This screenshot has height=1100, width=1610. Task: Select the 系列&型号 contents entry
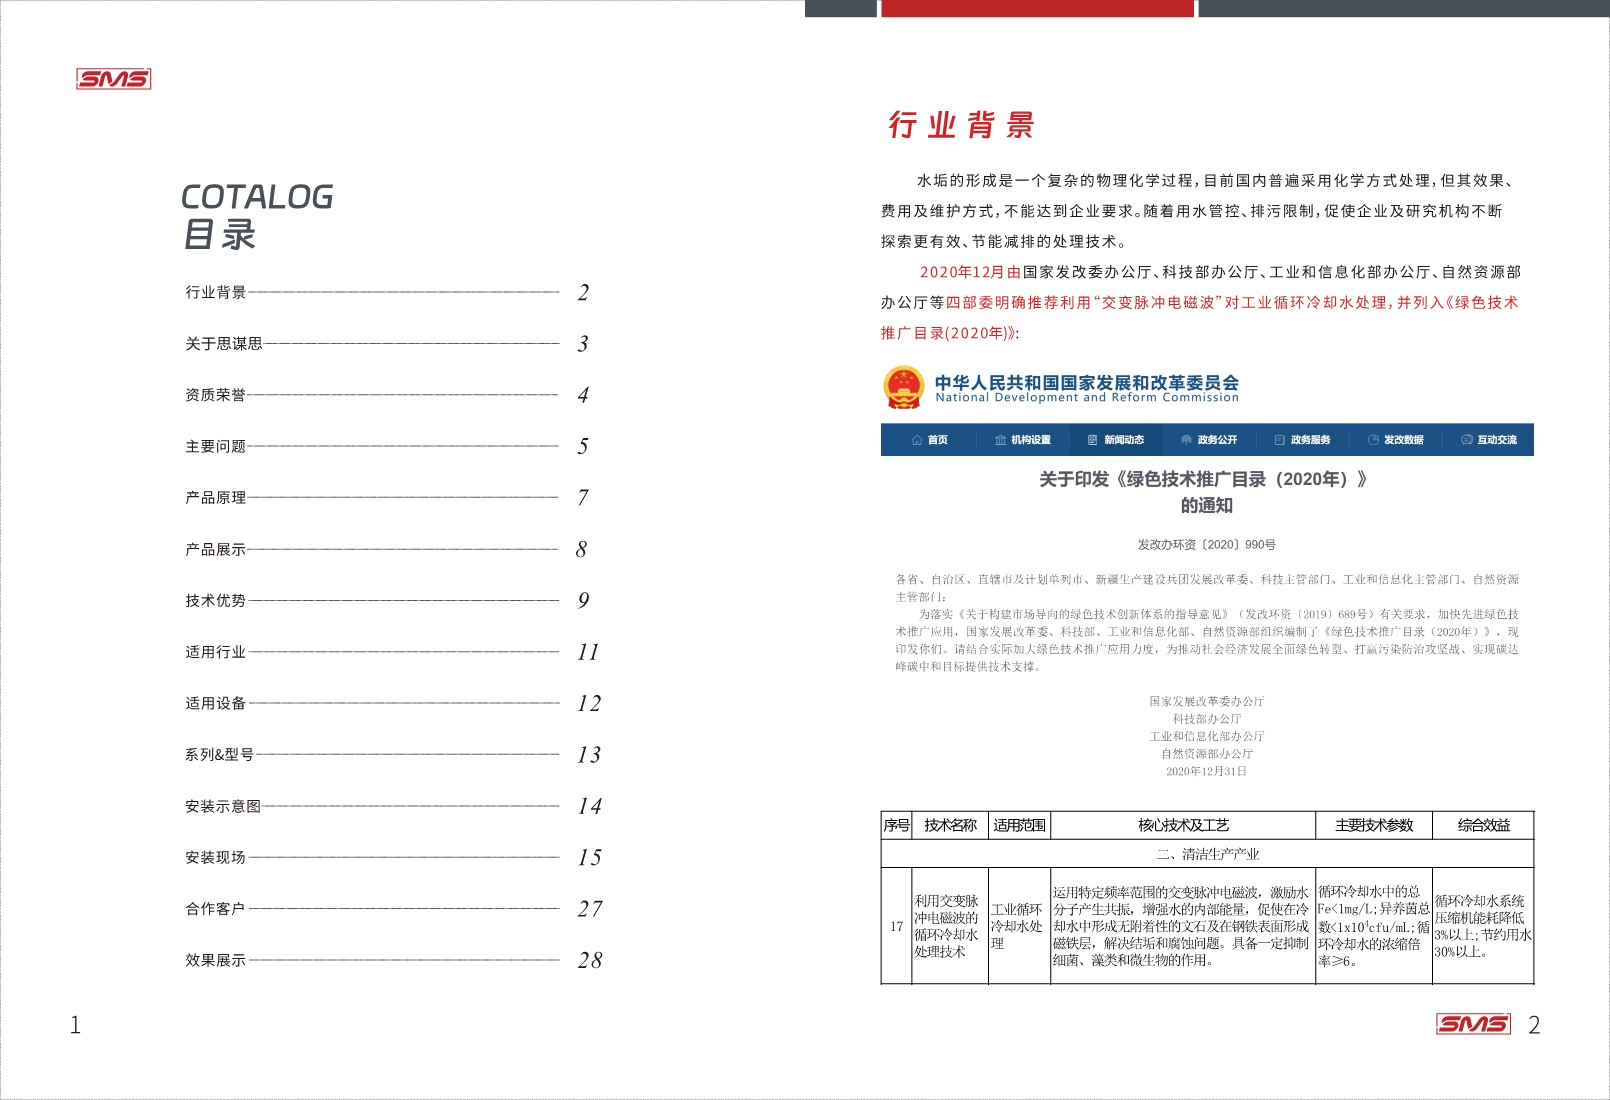pyautogui.click(x=219, y=755)
